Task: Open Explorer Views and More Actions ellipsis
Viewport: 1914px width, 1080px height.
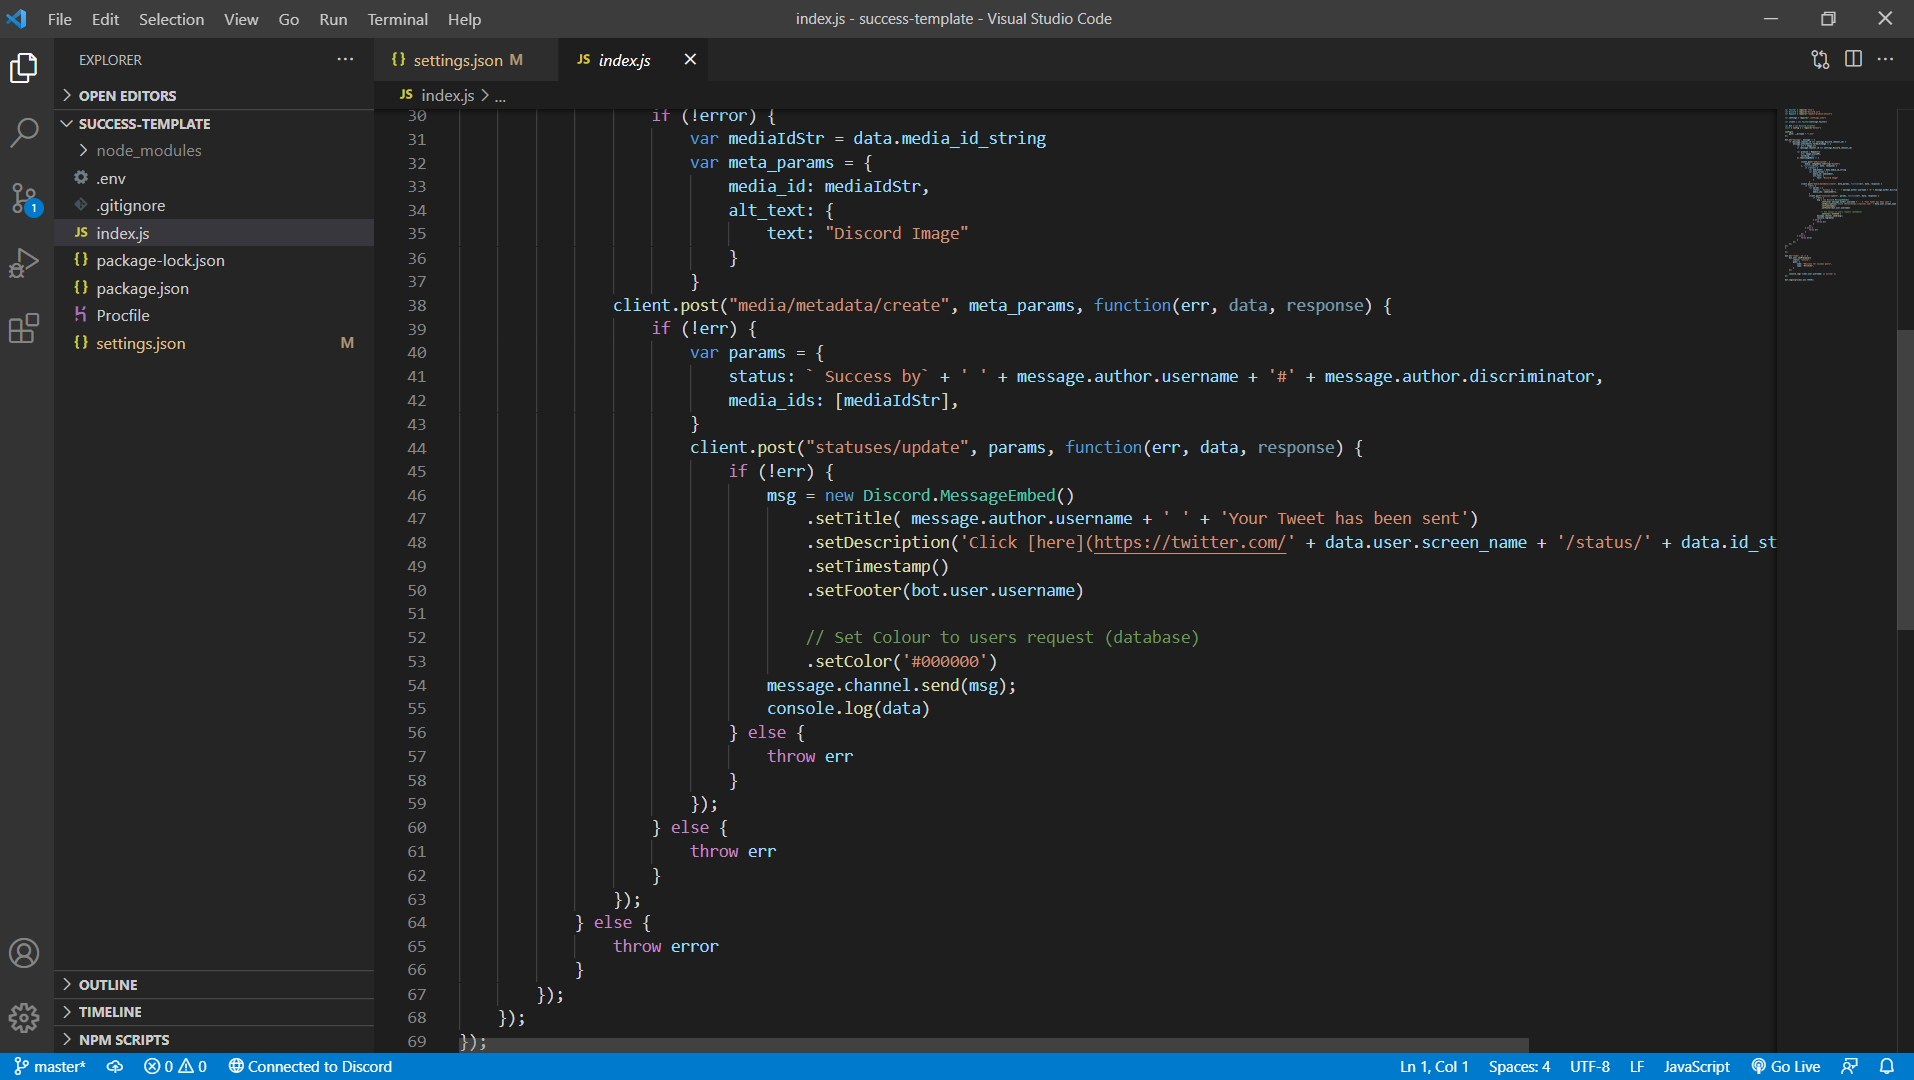Action: [x=345, y=60]
